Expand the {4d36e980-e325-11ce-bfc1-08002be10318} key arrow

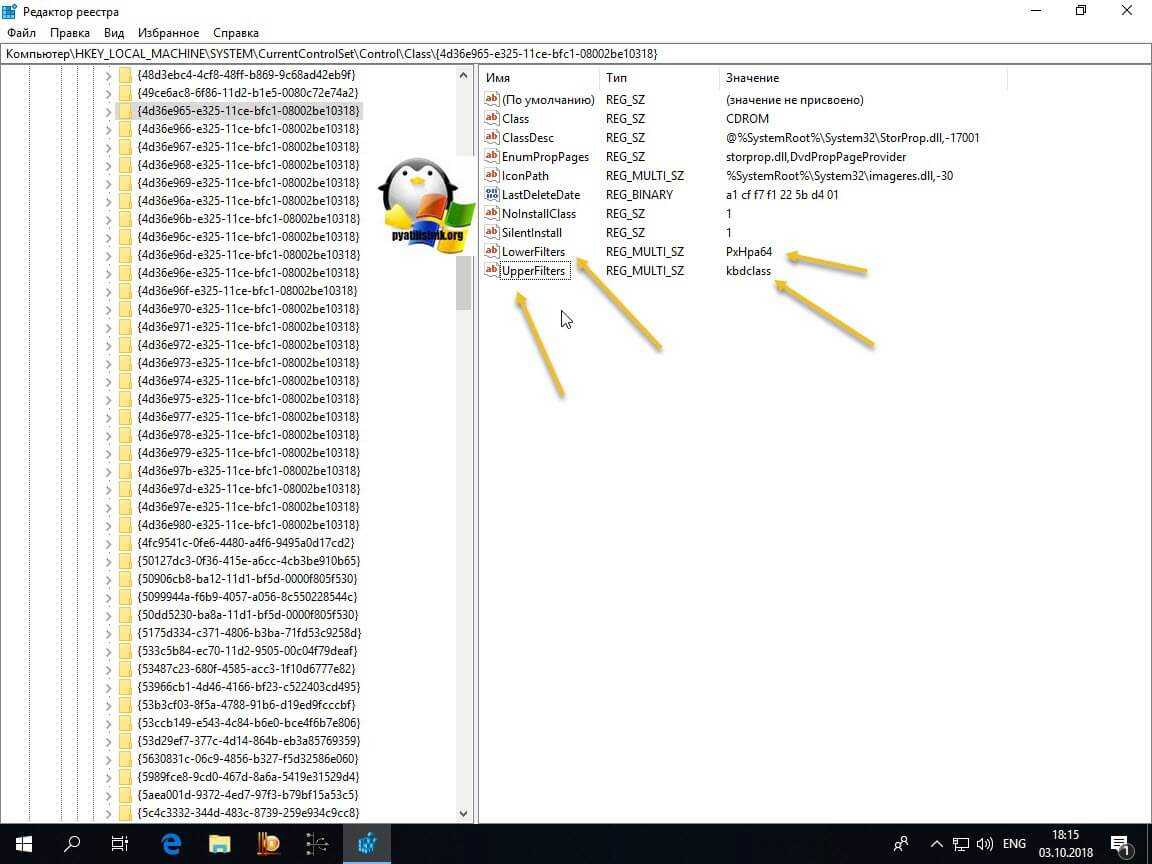pos(108,525)
